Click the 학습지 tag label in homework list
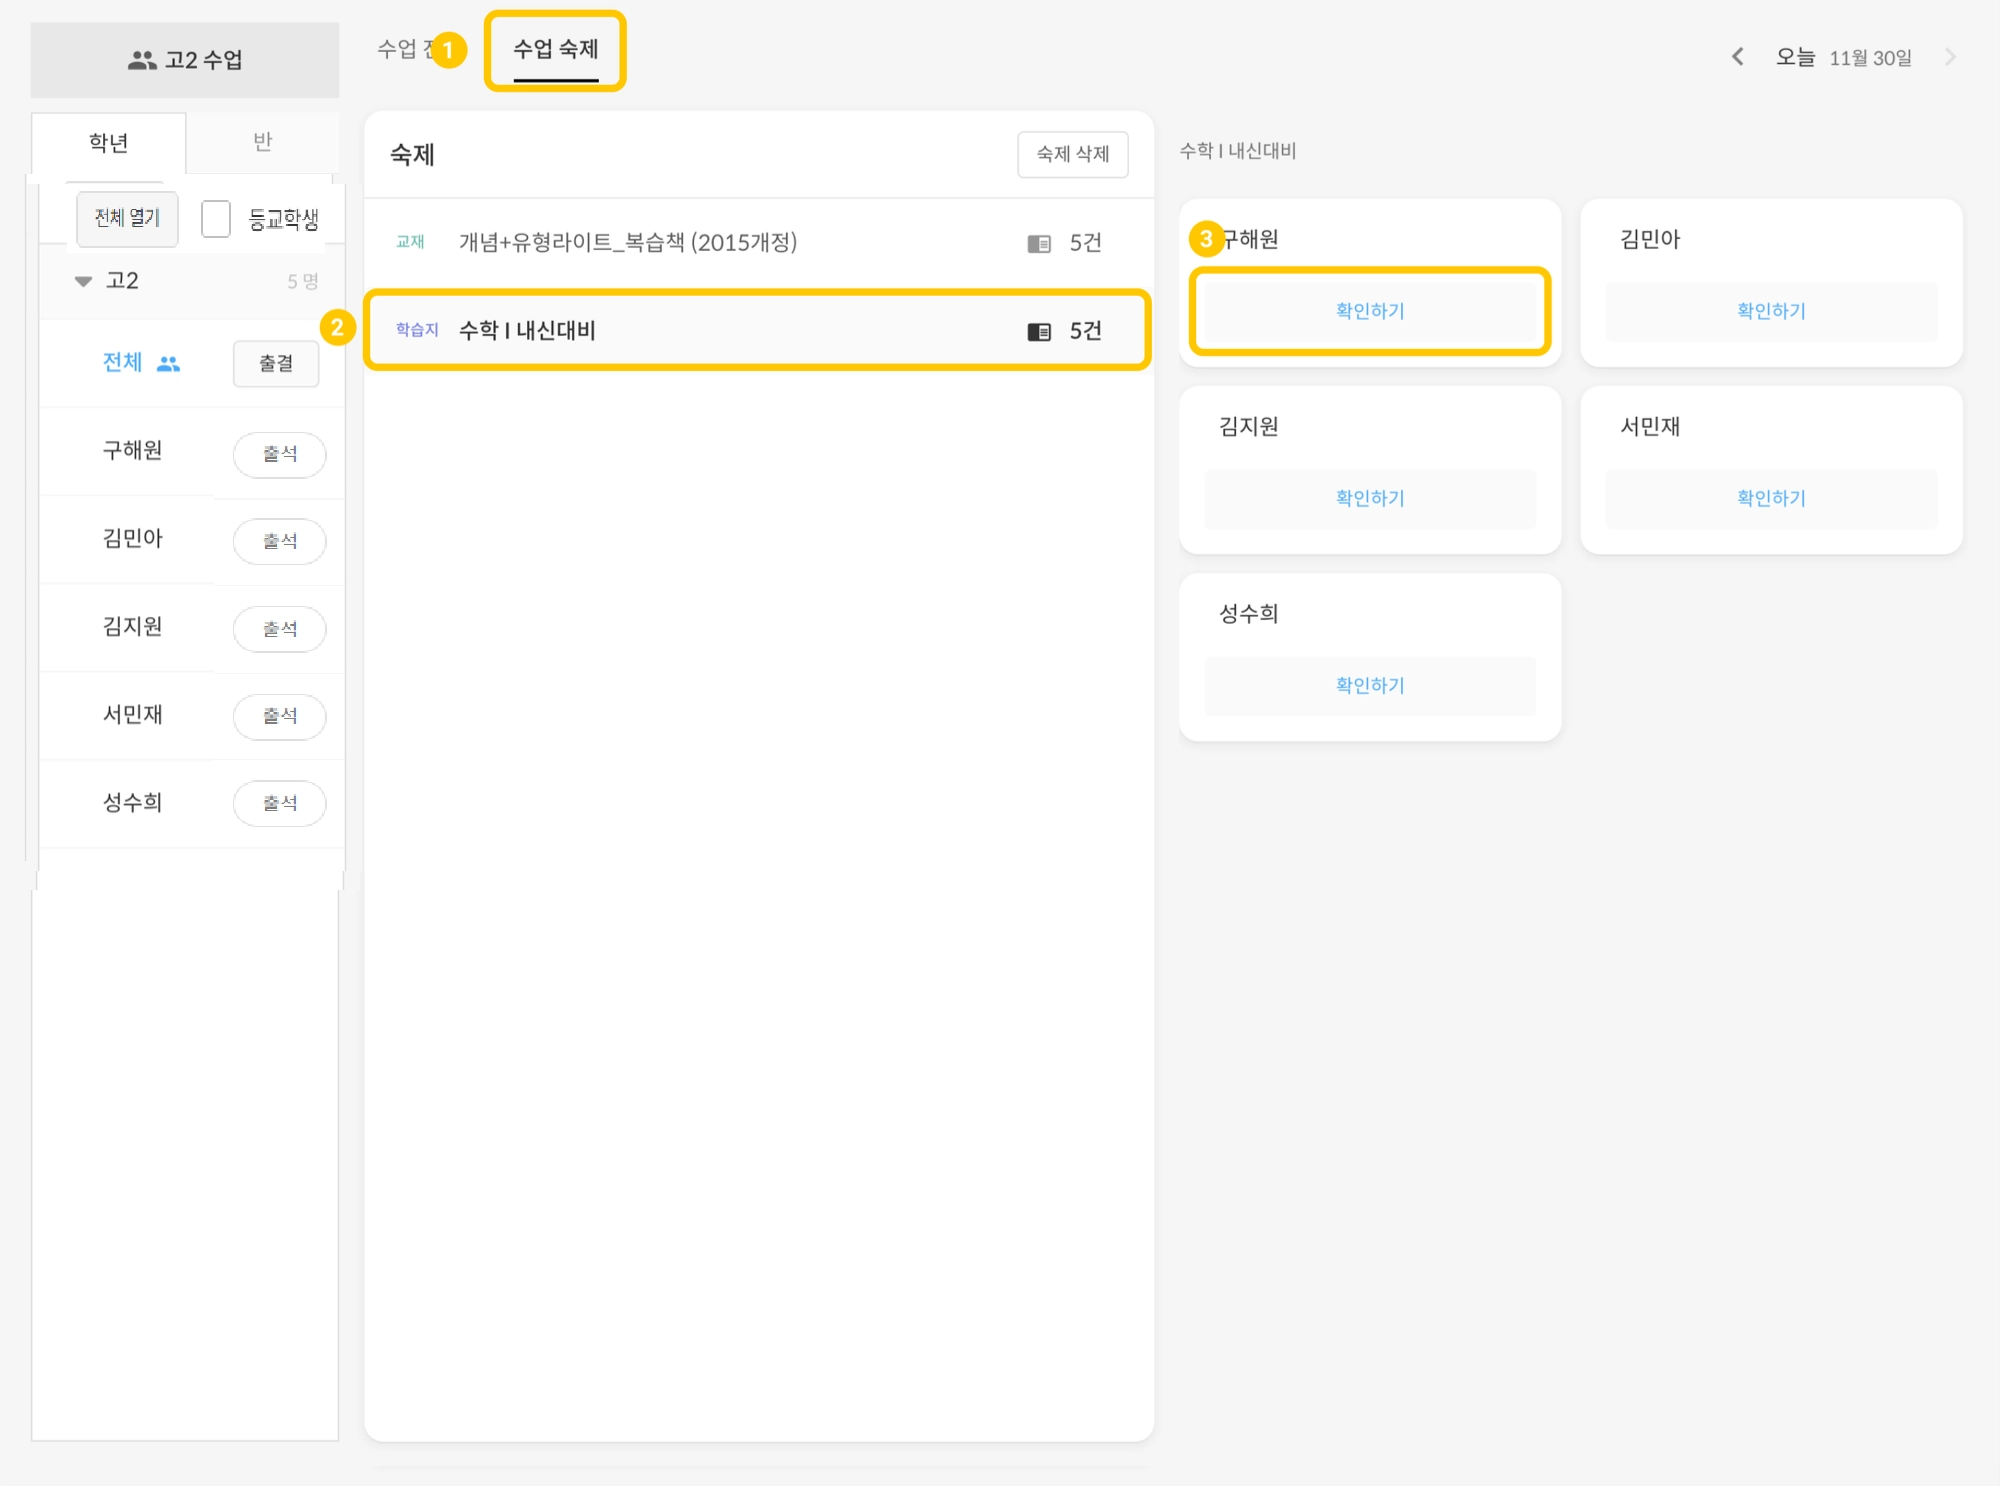 click(x=417, y=330)
